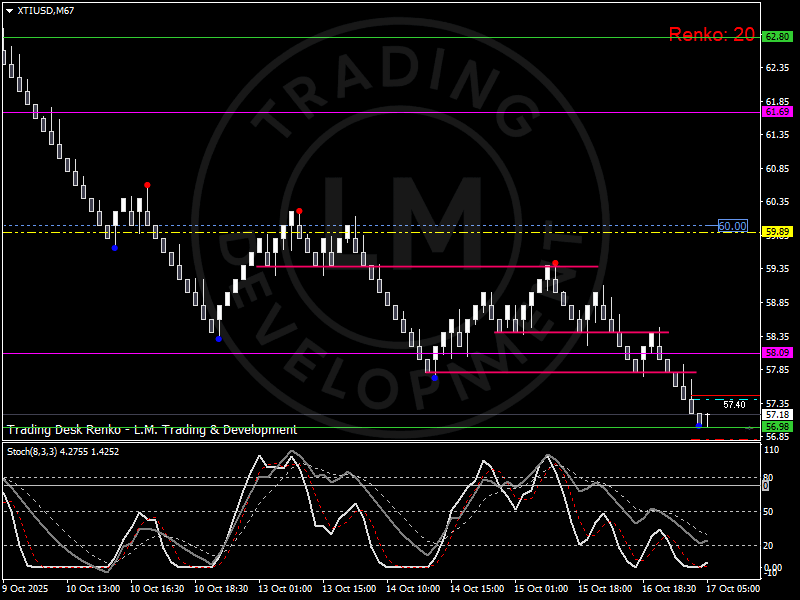Click the yellow 59.89 price tag
The image size is (800, 600).
point(777,232)
